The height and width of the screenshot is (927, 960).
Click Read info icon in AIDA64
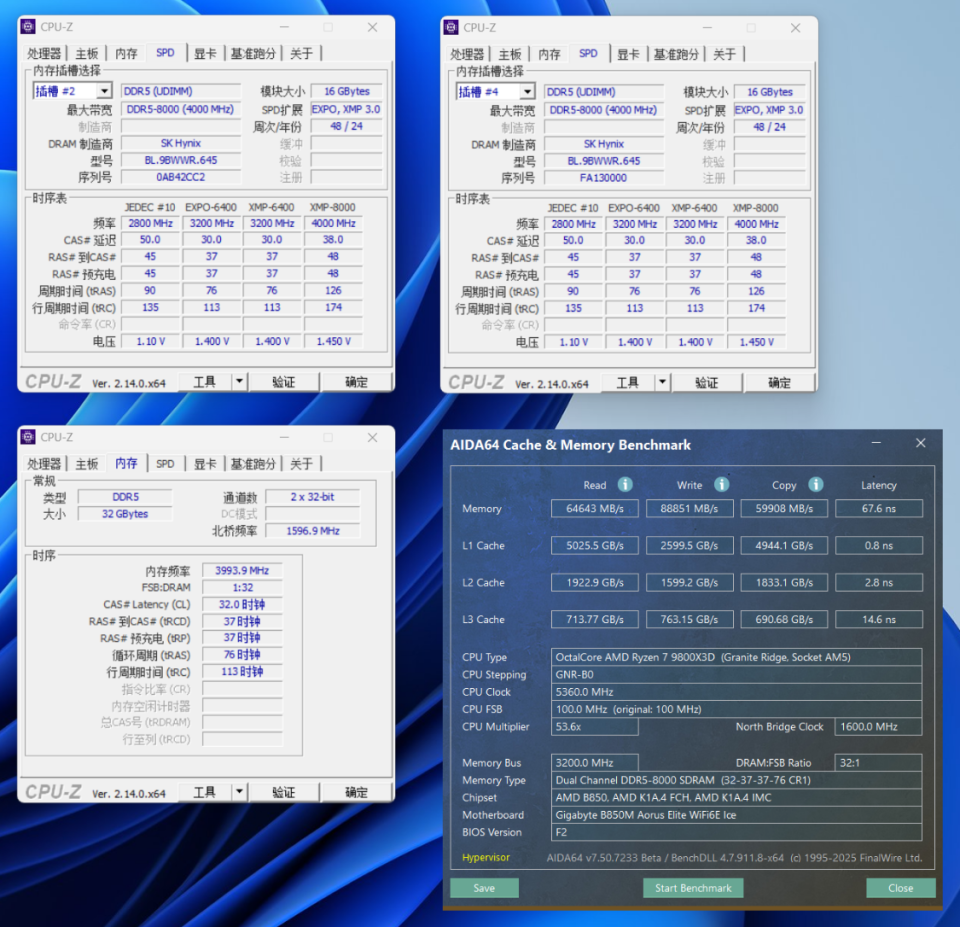624,484
